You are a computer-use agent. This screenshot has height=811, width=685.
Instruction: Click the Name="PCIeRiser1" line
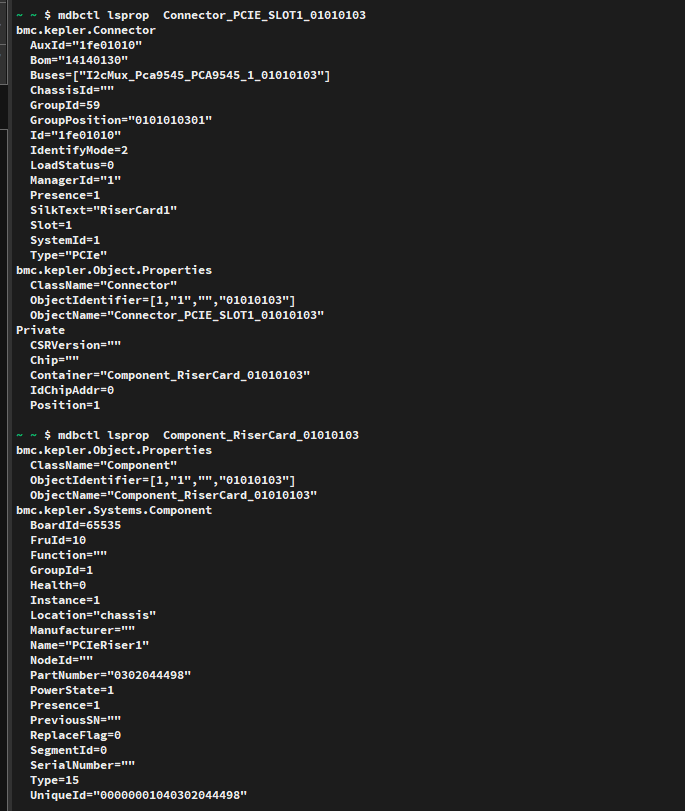click(90, 645)
